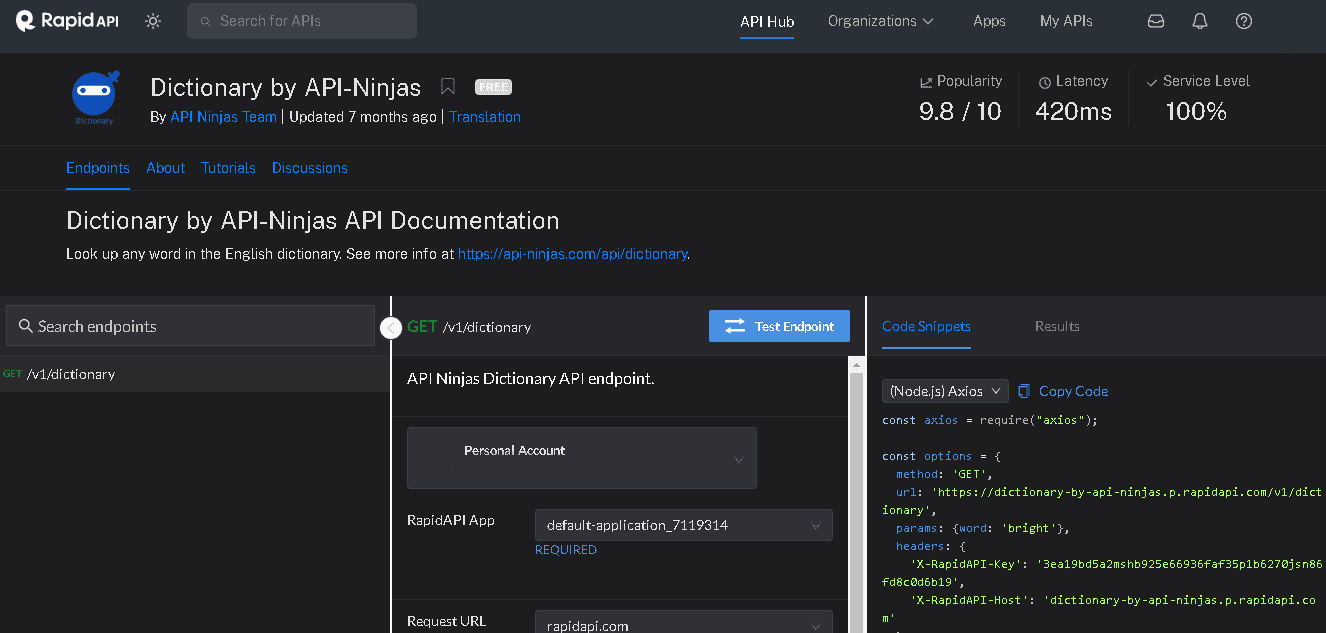Click the Popularity 9.8 / 10 score
This screenshot has height=633, width=1326.
coord(960,111)
